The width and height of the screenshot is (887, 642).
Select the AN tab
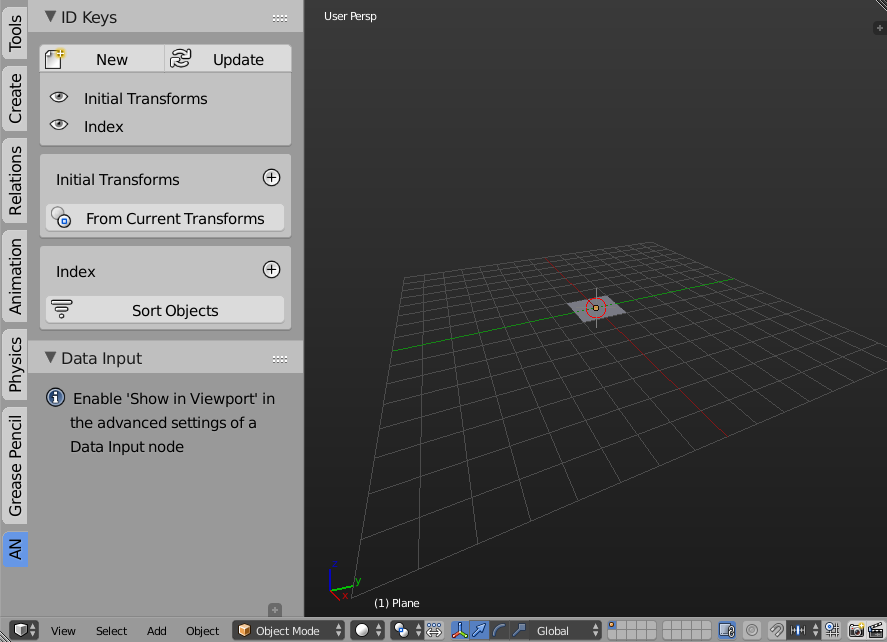point(15,549)
